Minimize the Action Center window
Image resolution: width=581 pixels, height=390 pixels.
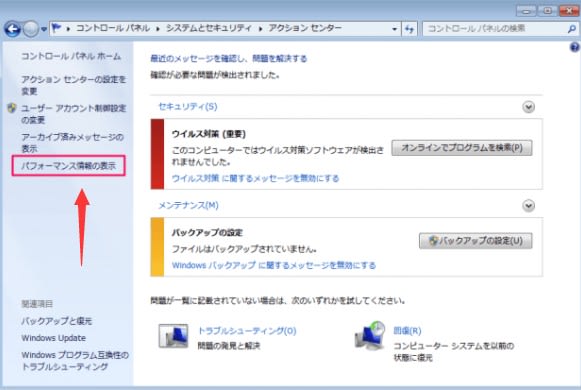(526, 11)
